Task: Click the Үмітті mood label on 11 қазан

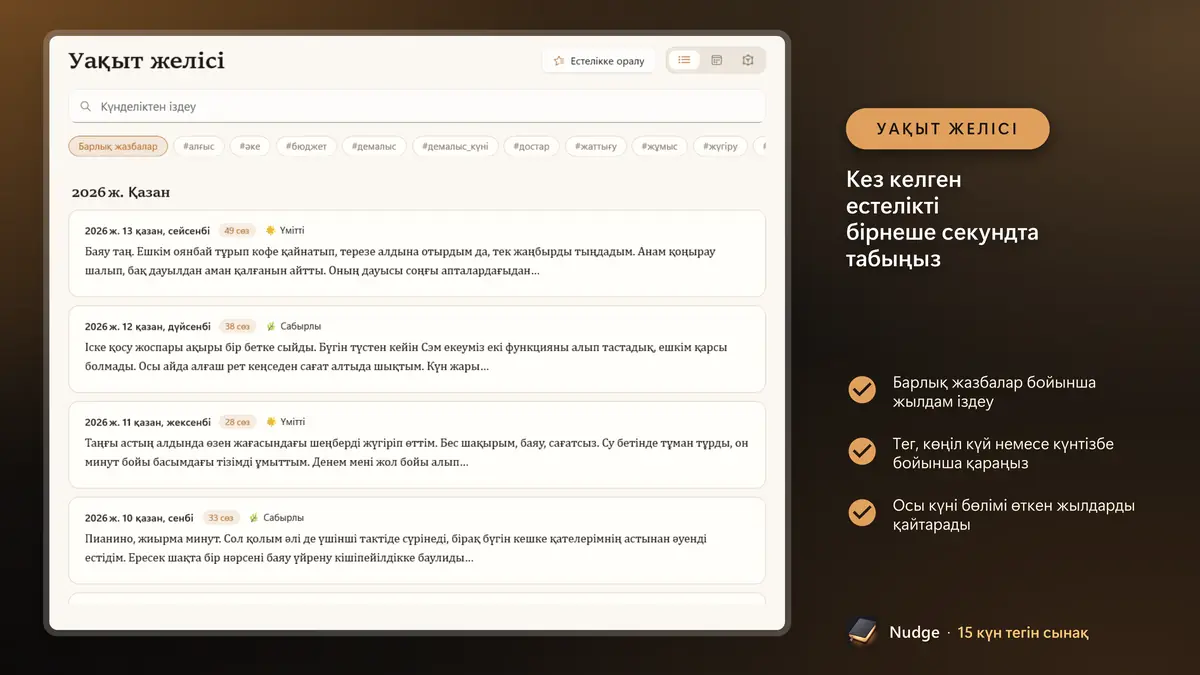Action: click(292, 422)
